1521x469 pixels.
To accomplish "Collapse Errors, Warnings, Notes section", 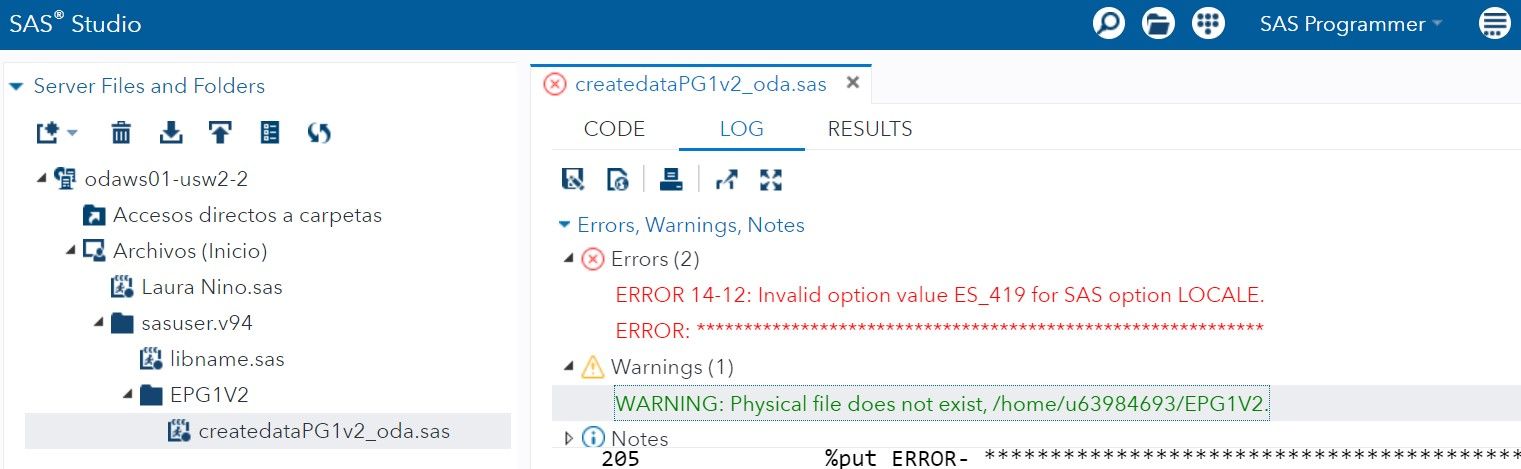I will pos(567,225).
